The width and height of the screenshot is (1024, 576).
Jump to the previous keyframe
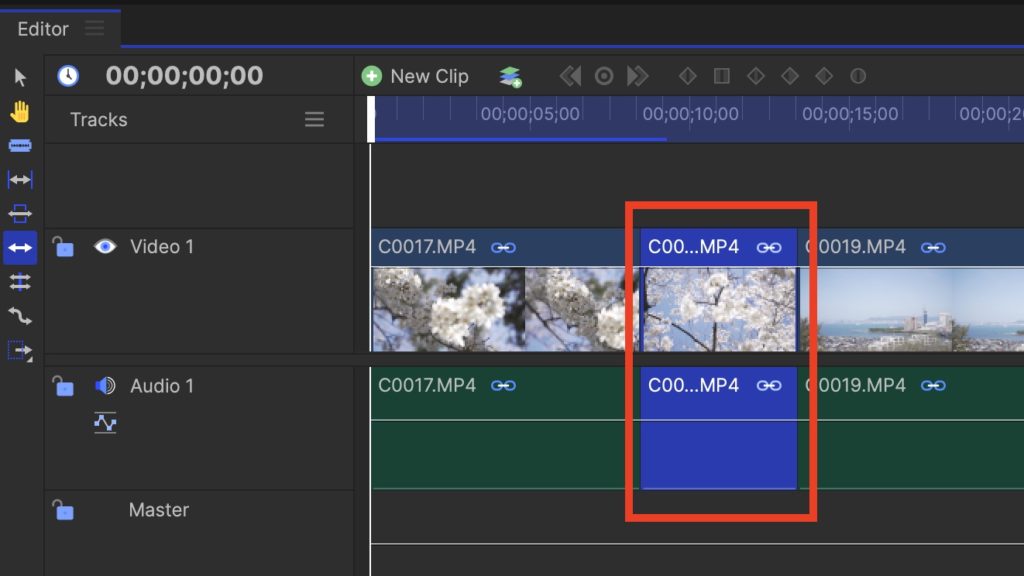point(570,76)
